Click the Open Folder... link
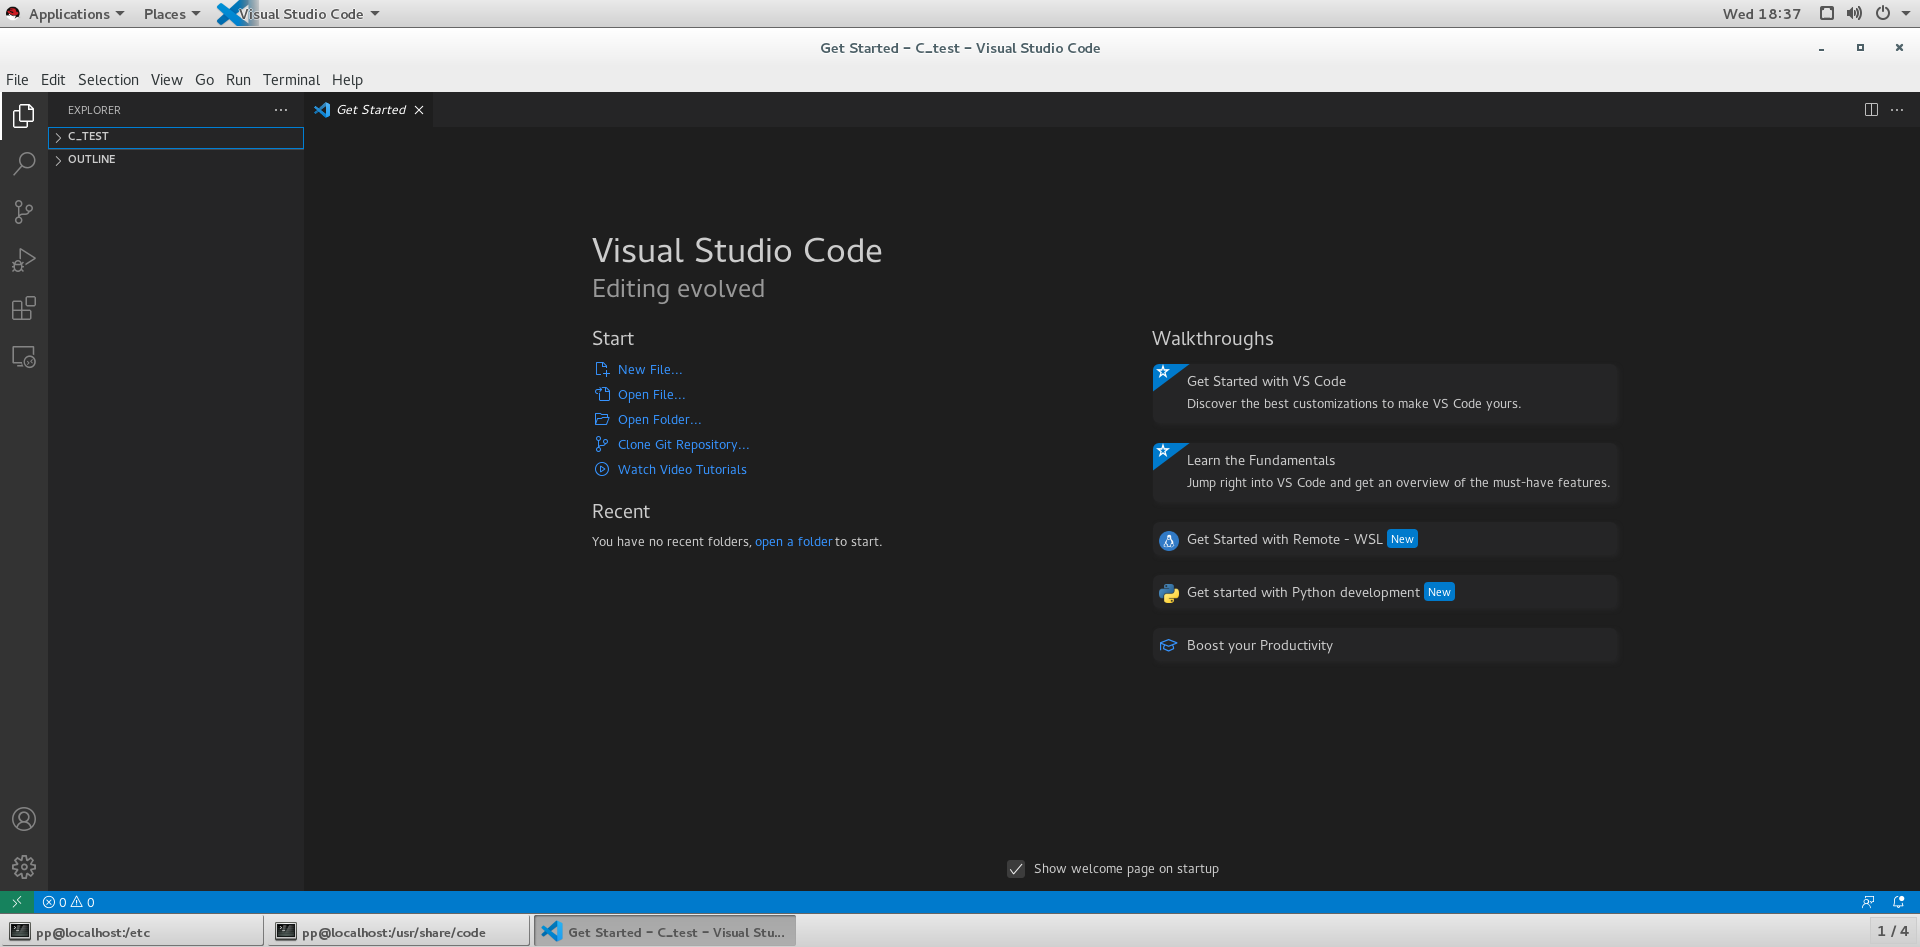The width and height of the screenshot is (1920, 947). click(x=659, y=419)
